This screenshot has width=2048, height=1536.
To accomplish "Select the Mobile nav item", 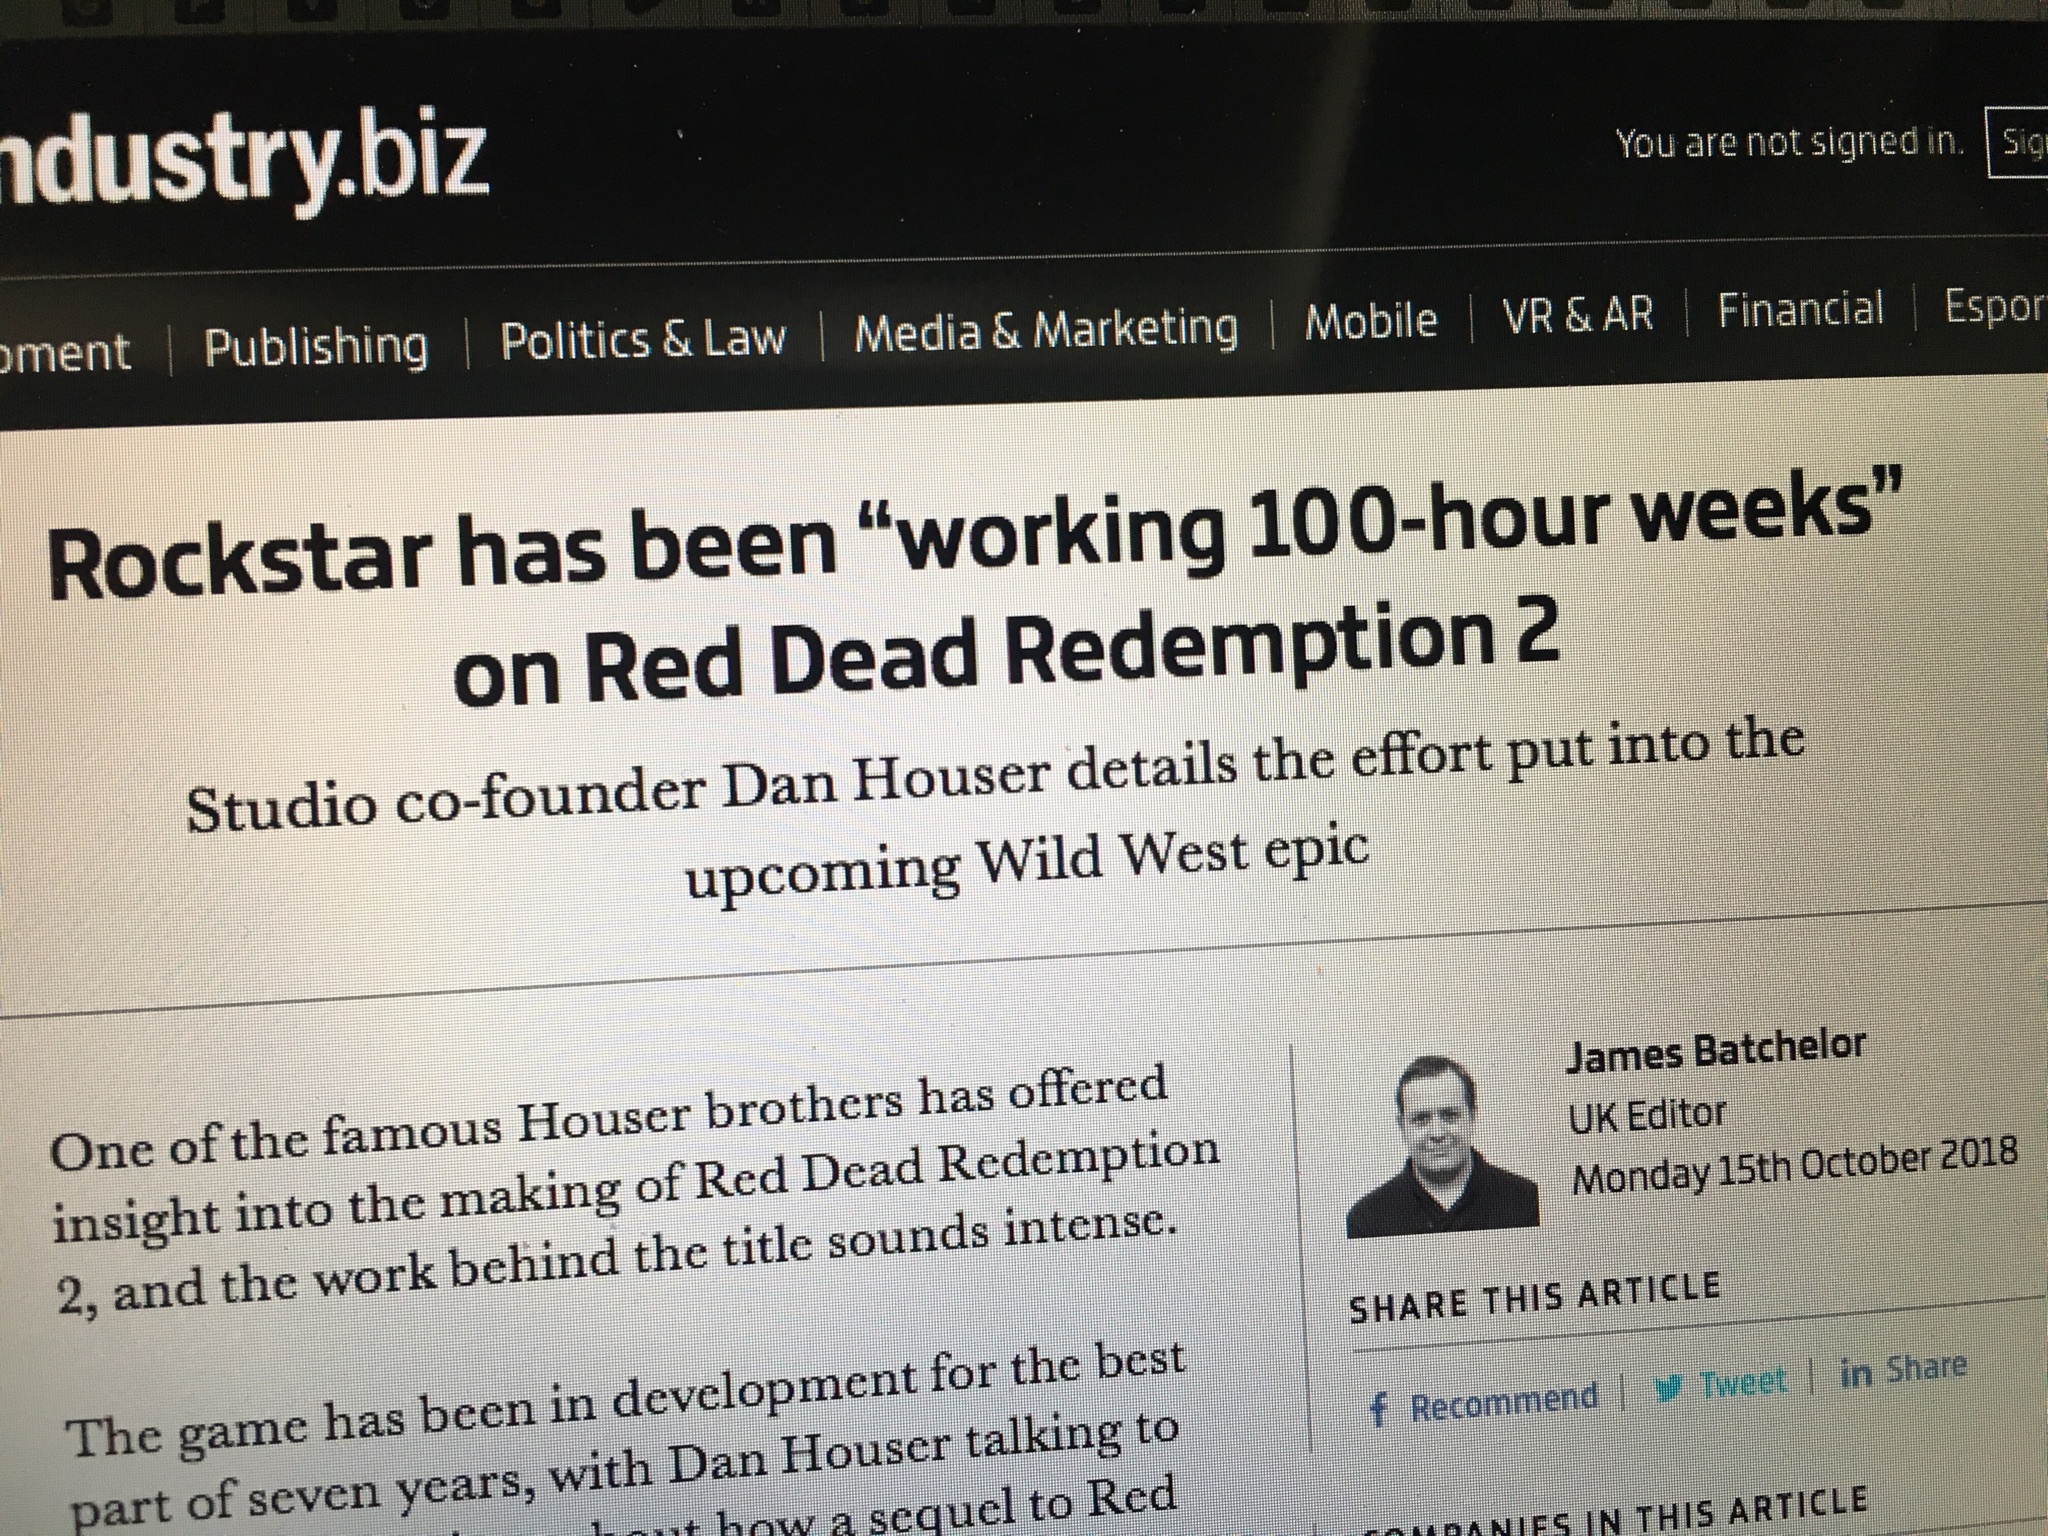I will pyautogui.click(x=1371, y=321).
